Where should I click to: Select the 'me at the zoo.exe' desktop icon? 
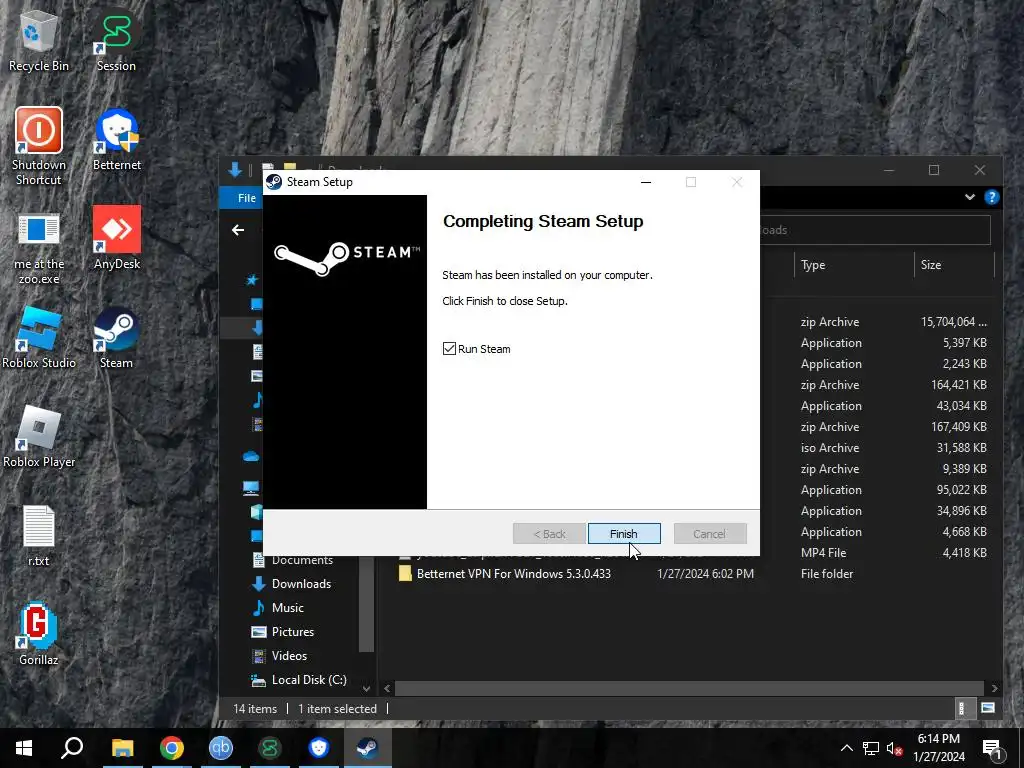(39, 248)
